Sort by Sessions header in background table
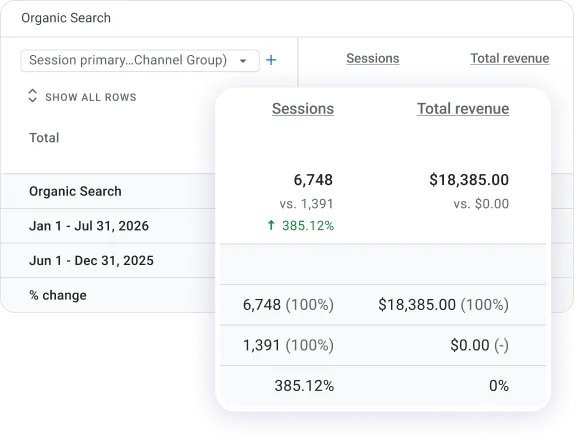 click(373, 58)
